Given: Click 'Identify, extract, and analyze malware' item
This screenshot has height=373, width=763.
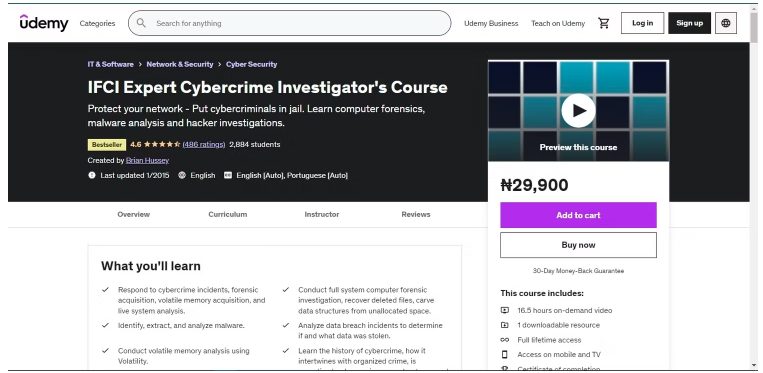Looking at the screenshot, I should click(x=181, y=325).
